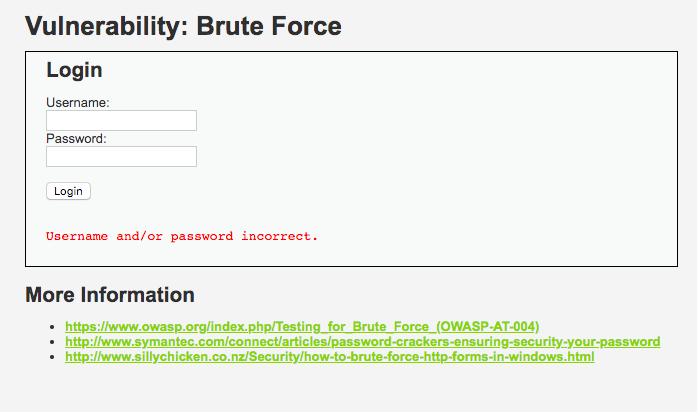
Task: Open the Symantec password-crackers article link
Action: [x=362, y=342]
